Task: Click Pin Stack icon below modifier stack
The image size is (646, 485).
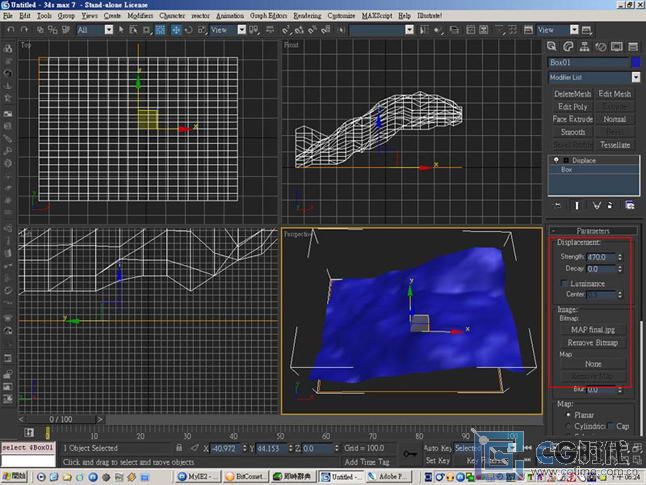Action: click(x=558, y=205)
